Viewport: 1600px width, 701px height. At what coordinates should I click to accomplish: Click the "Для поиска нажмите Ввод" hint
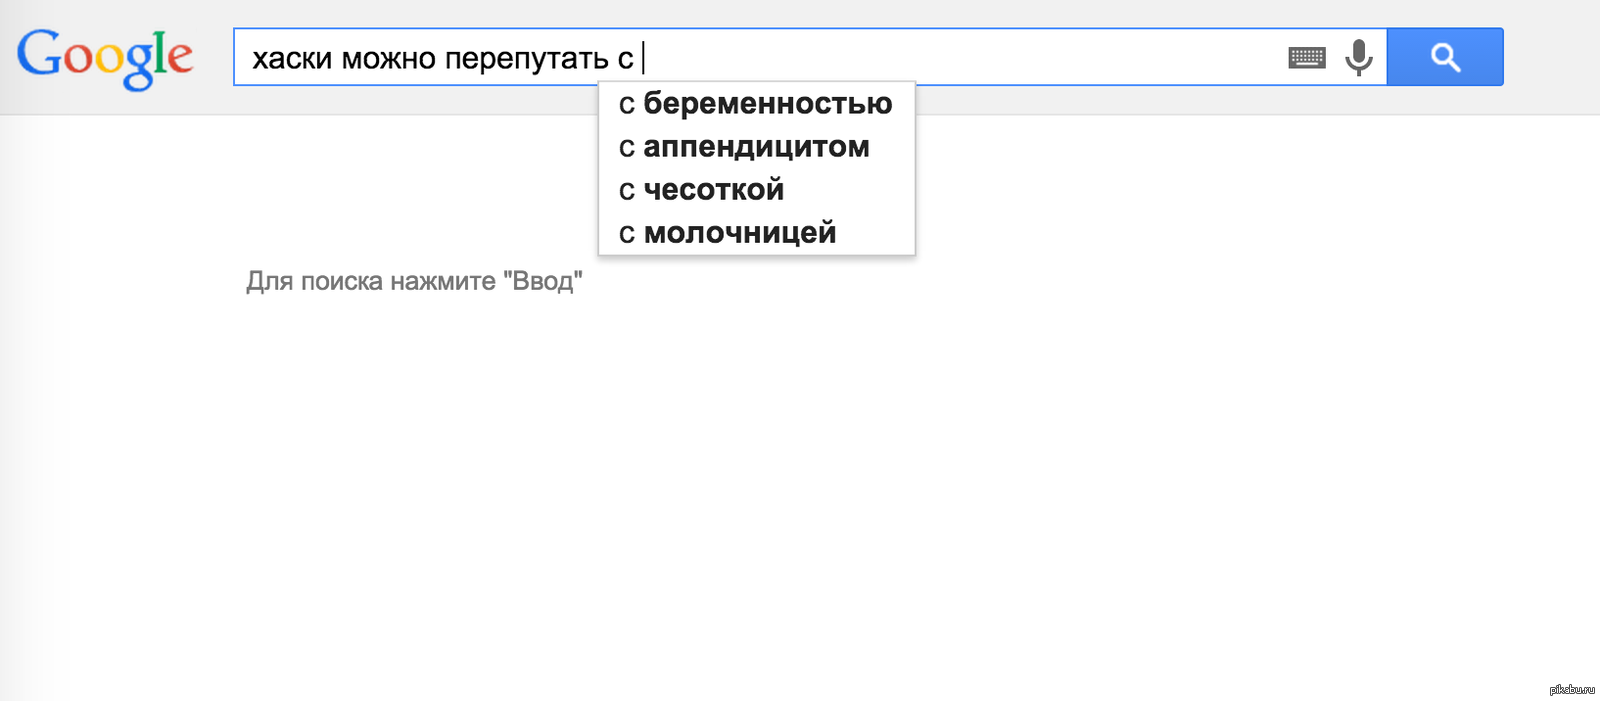[x=414, y=281]
